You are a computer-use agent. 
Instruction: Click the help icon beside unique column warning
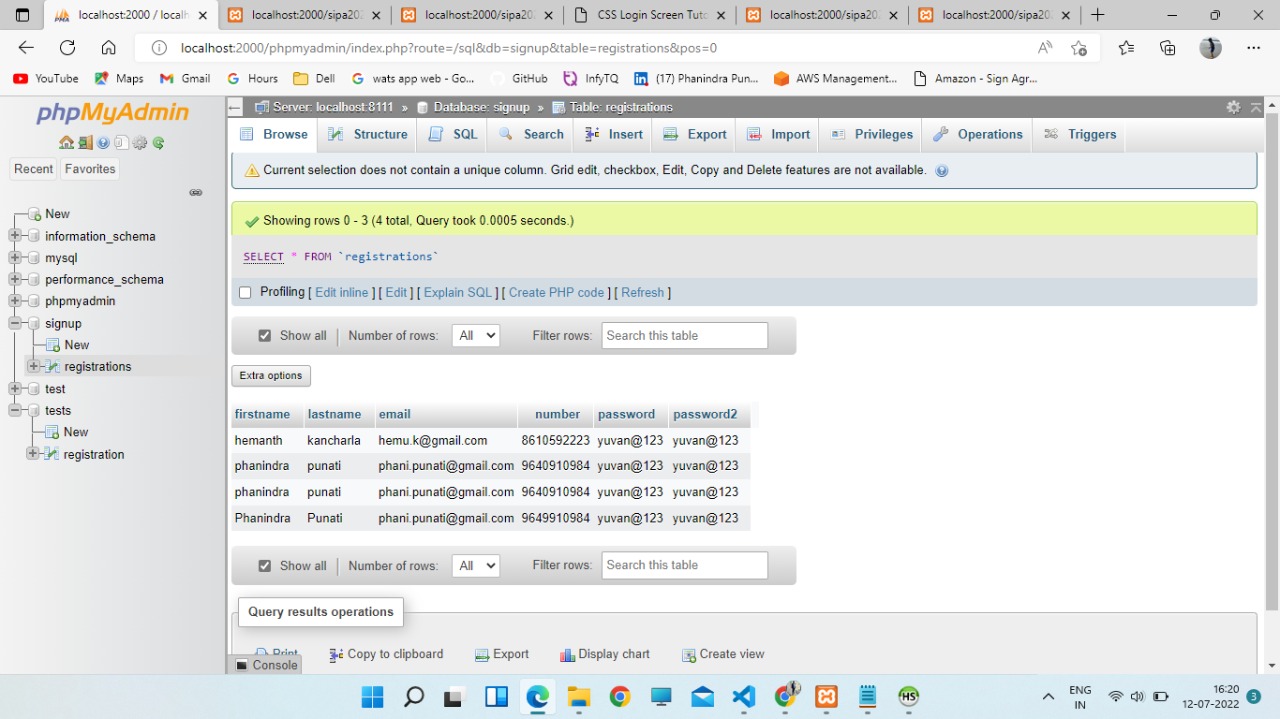coord(941,171)
